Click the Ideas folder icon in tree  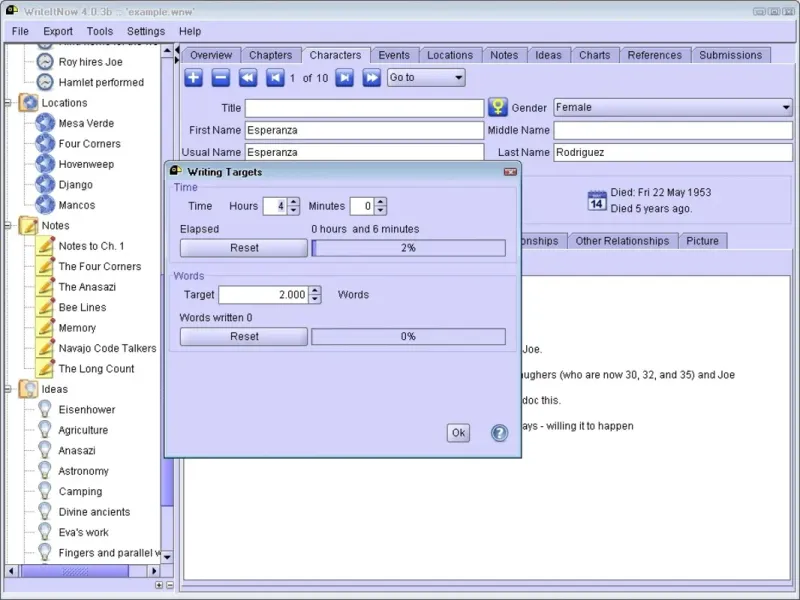tap(29, 389)
